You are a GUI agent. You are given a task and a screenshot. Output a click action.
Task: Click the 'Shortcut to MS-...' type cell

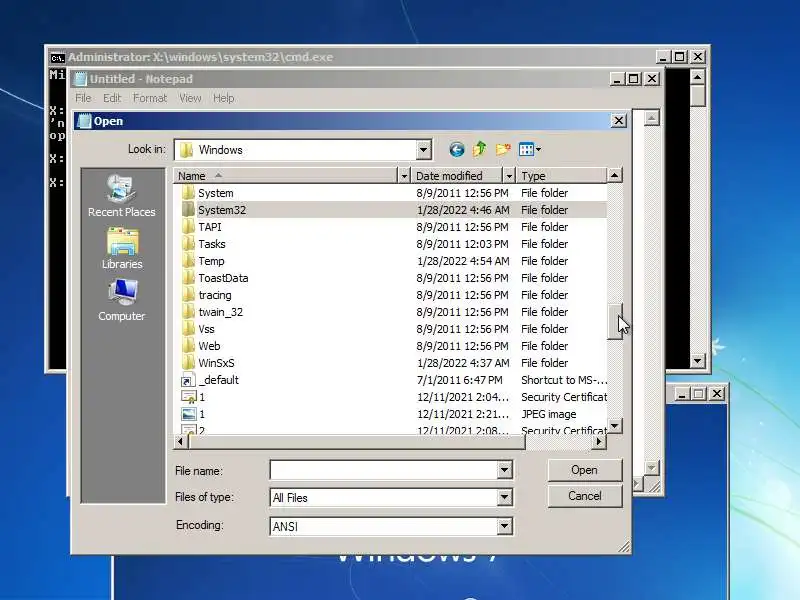click(x=564, y=380)
